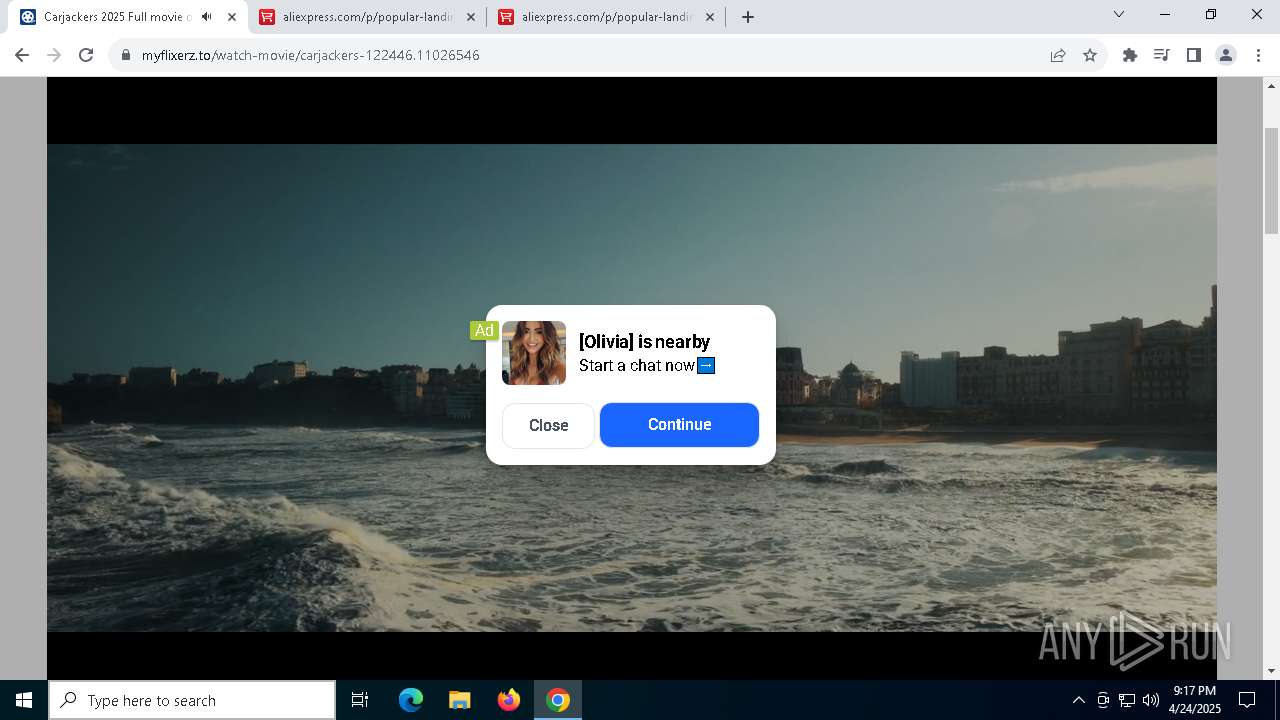The height and width of the screenshot is (720, 1280).
Task: Click the taskbar search box
Action: [x=192, y=700]
